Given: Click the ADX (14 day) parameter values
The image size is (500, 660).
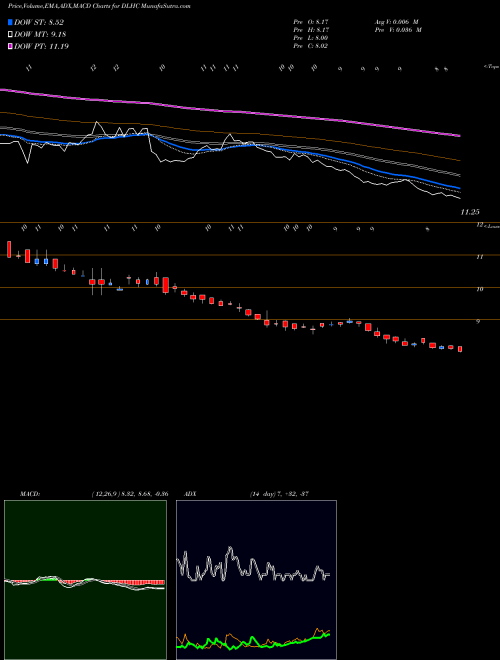Looking at the screenshot, I should 279,494.
